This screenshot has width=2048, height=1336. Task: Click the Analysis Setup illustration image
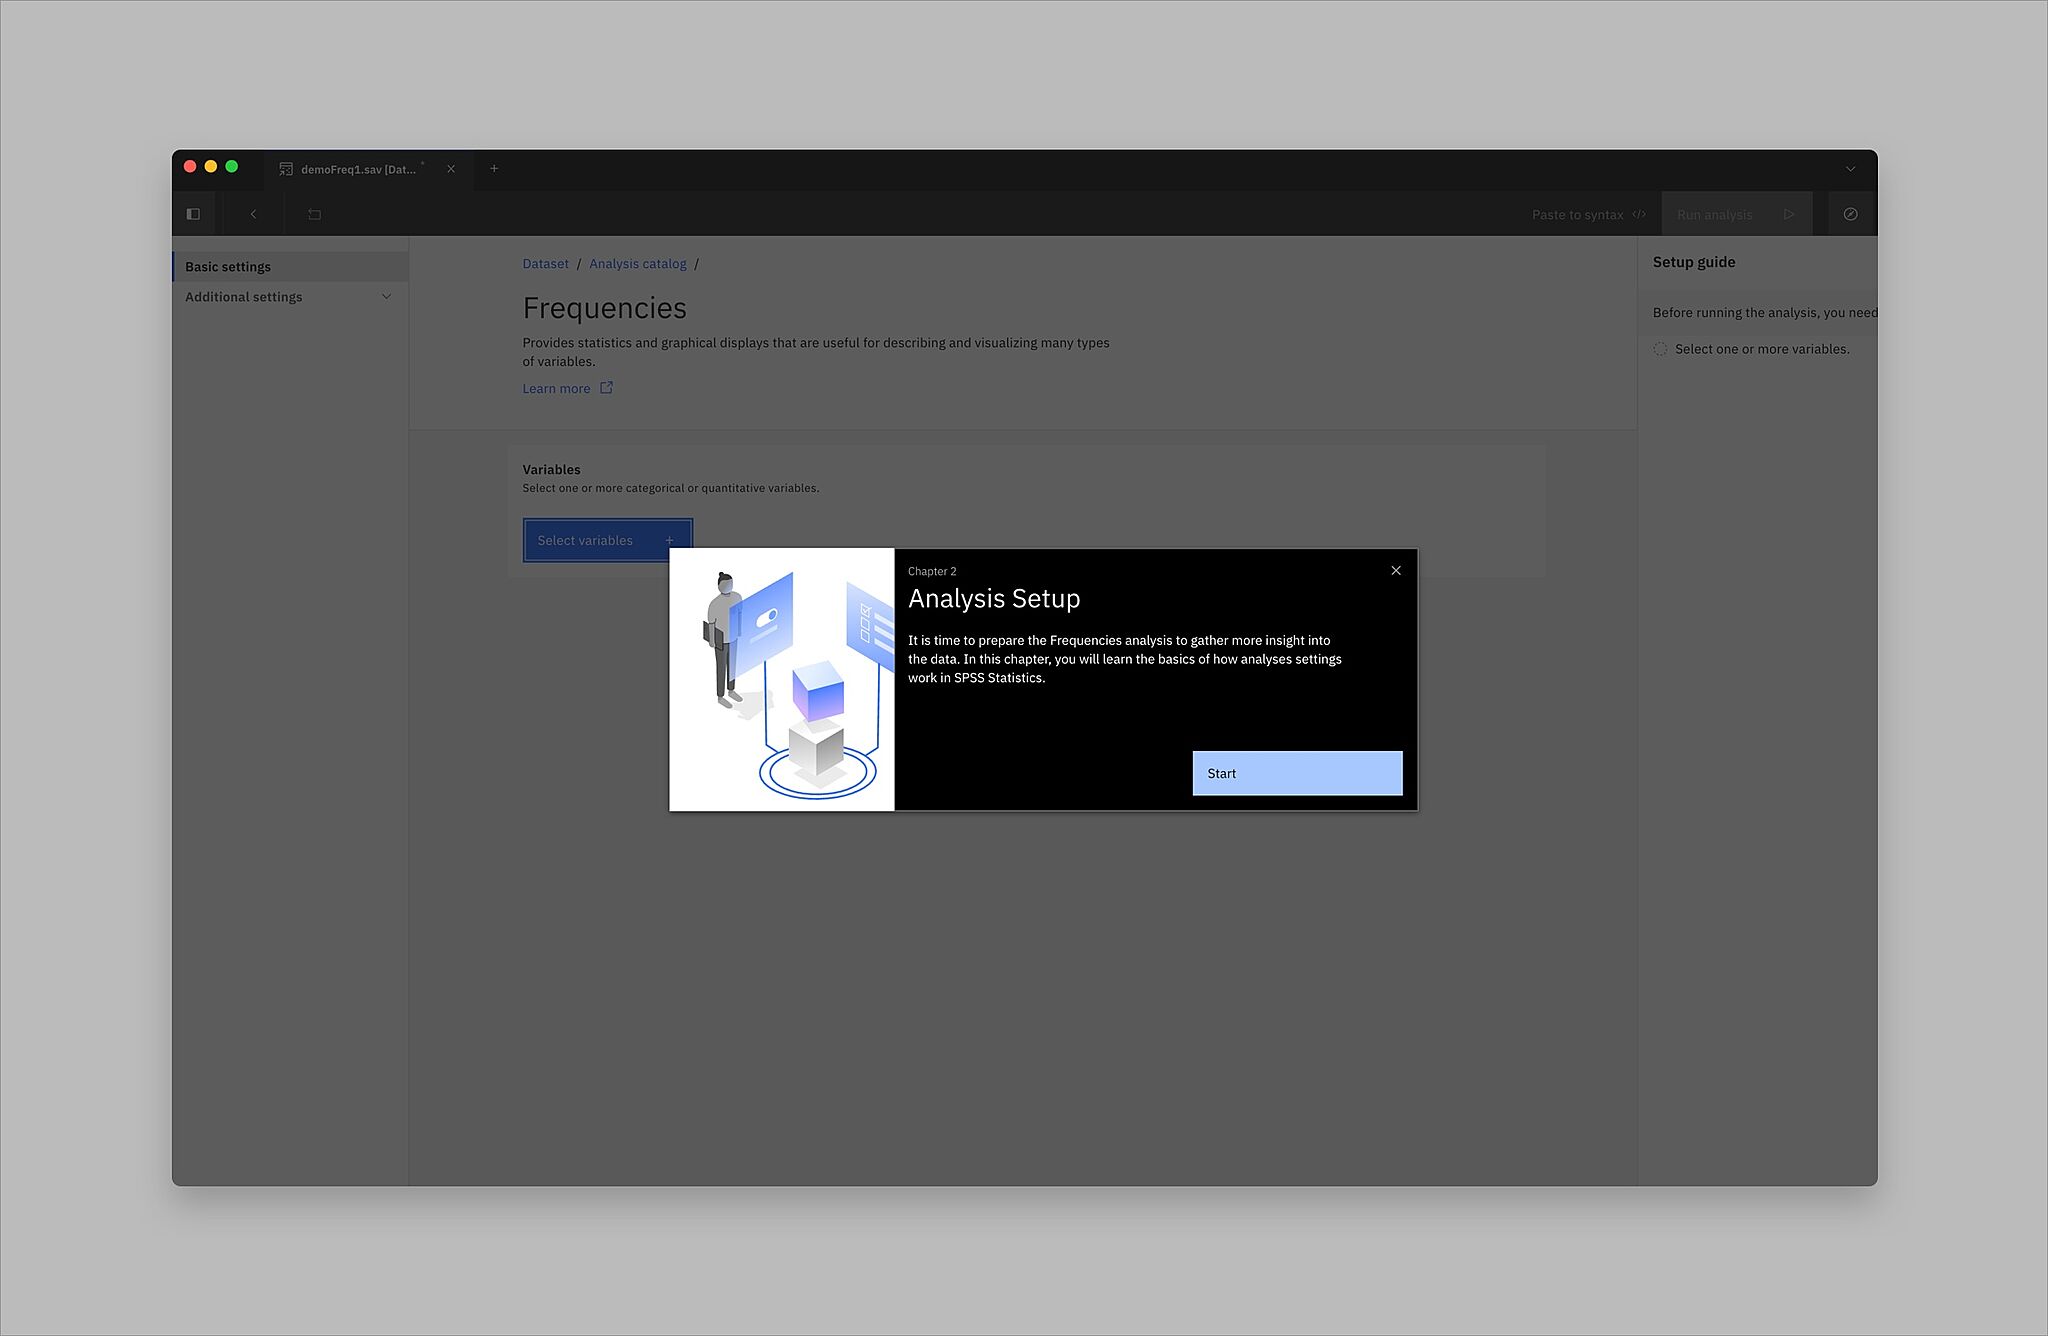coord(781,679)
